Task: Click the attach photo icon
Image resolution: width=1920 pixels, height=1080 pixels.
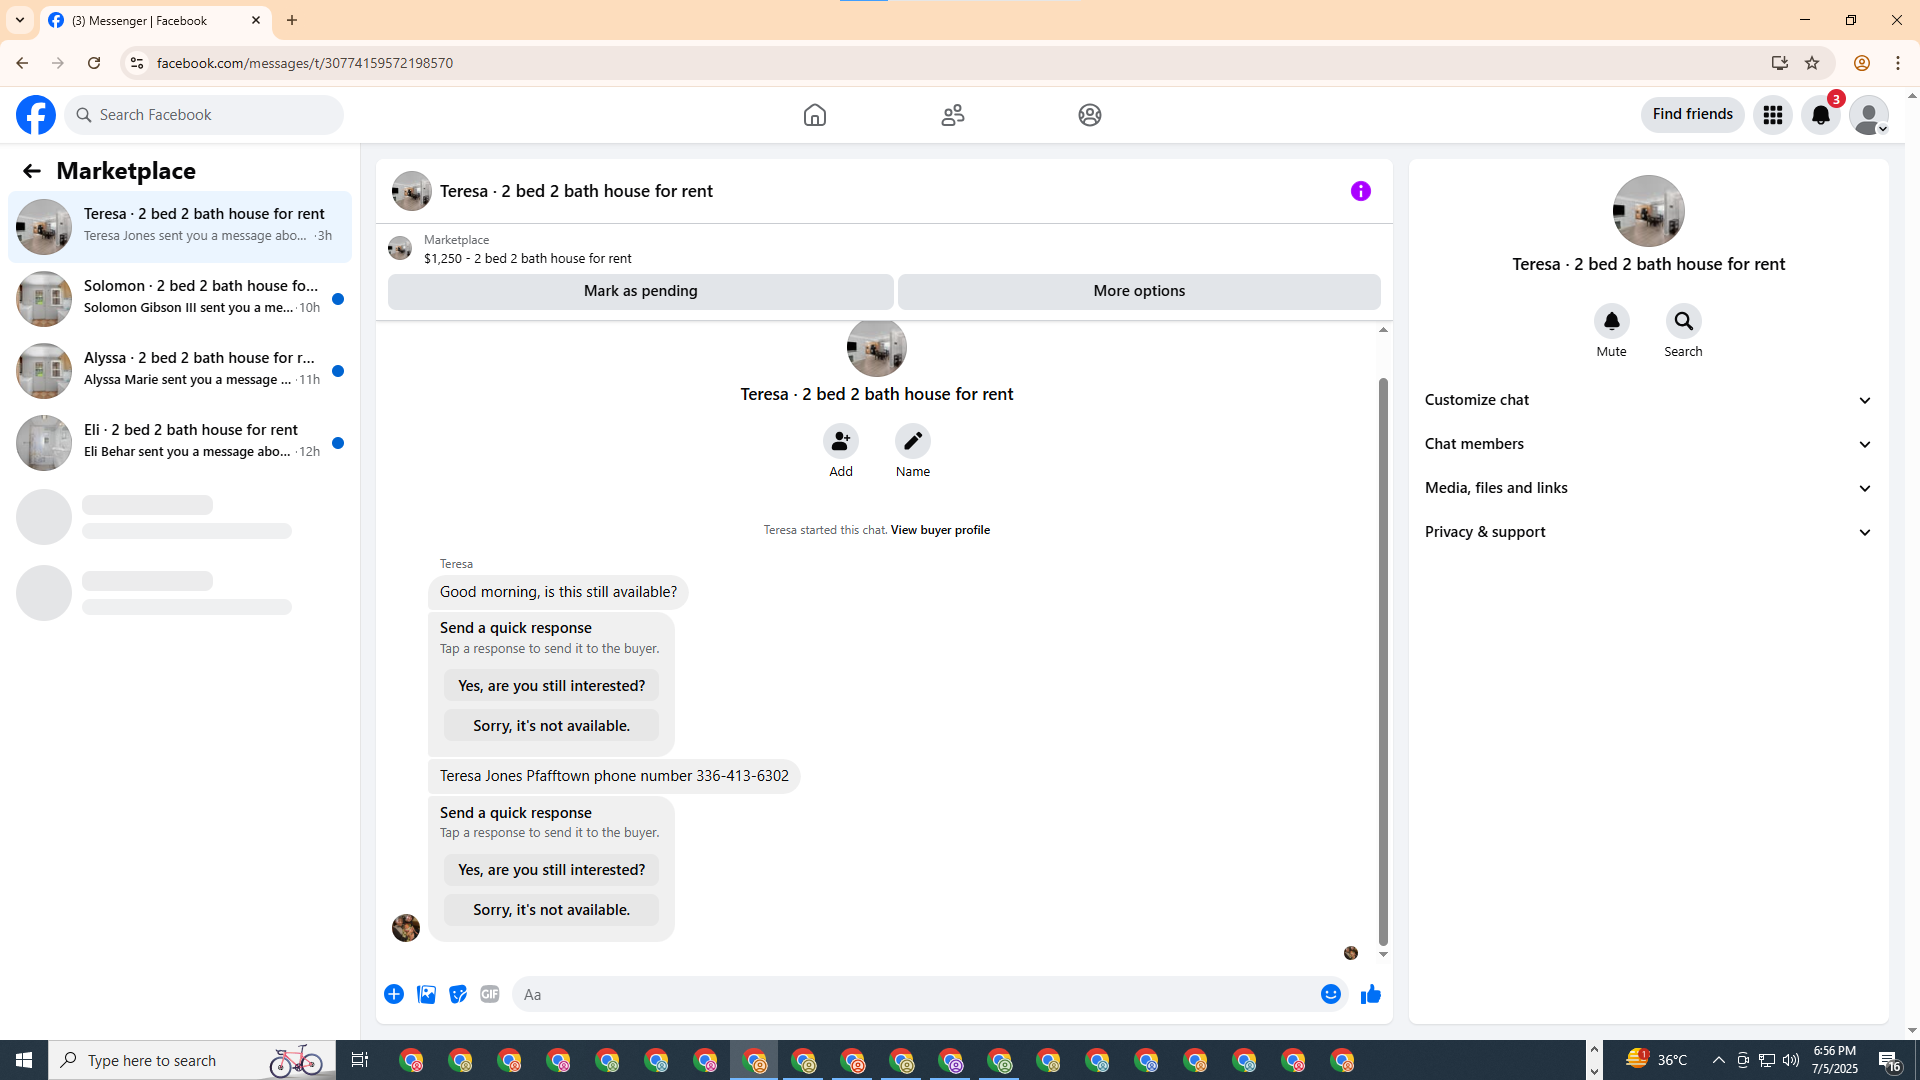Action: (426, 994)
